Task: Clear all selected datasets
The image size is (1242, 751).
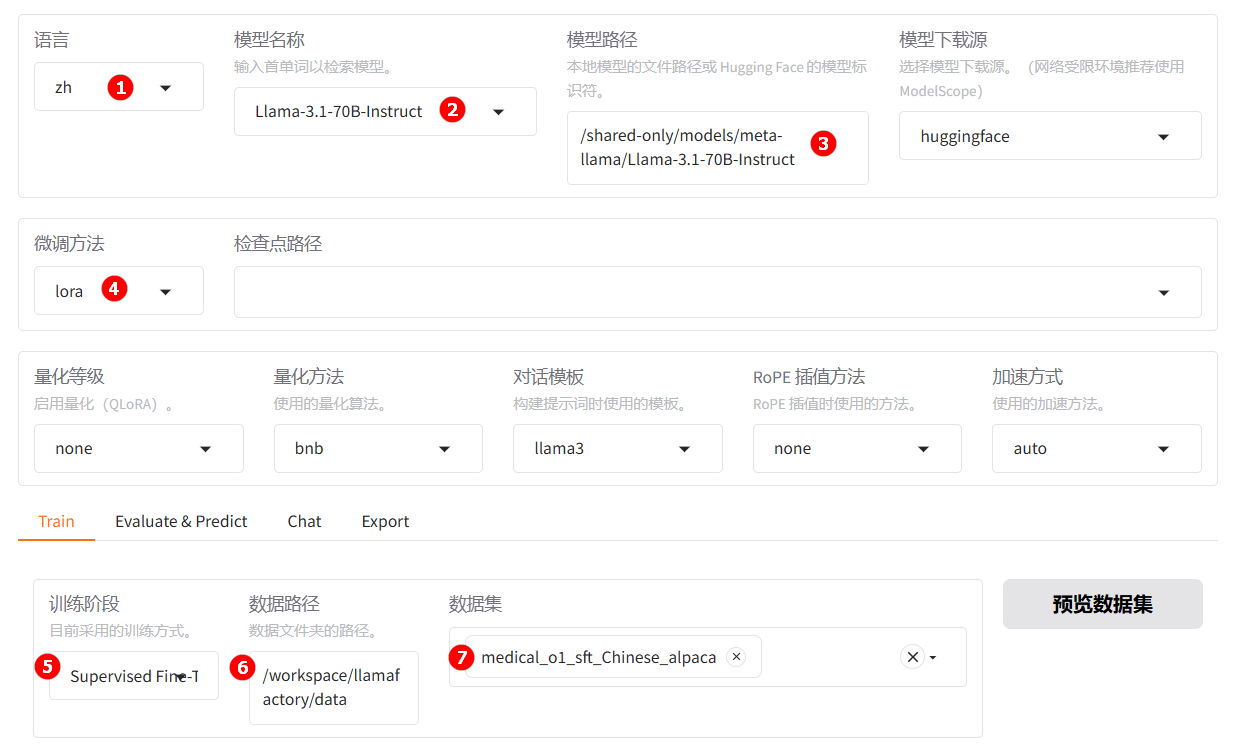Action: click(912, 657)
